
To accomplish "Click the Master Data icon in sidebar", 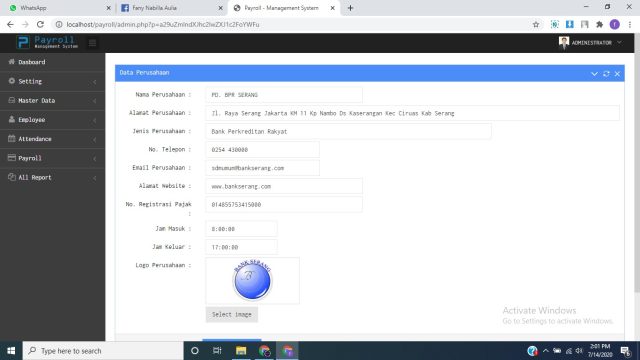I will 11,100.
